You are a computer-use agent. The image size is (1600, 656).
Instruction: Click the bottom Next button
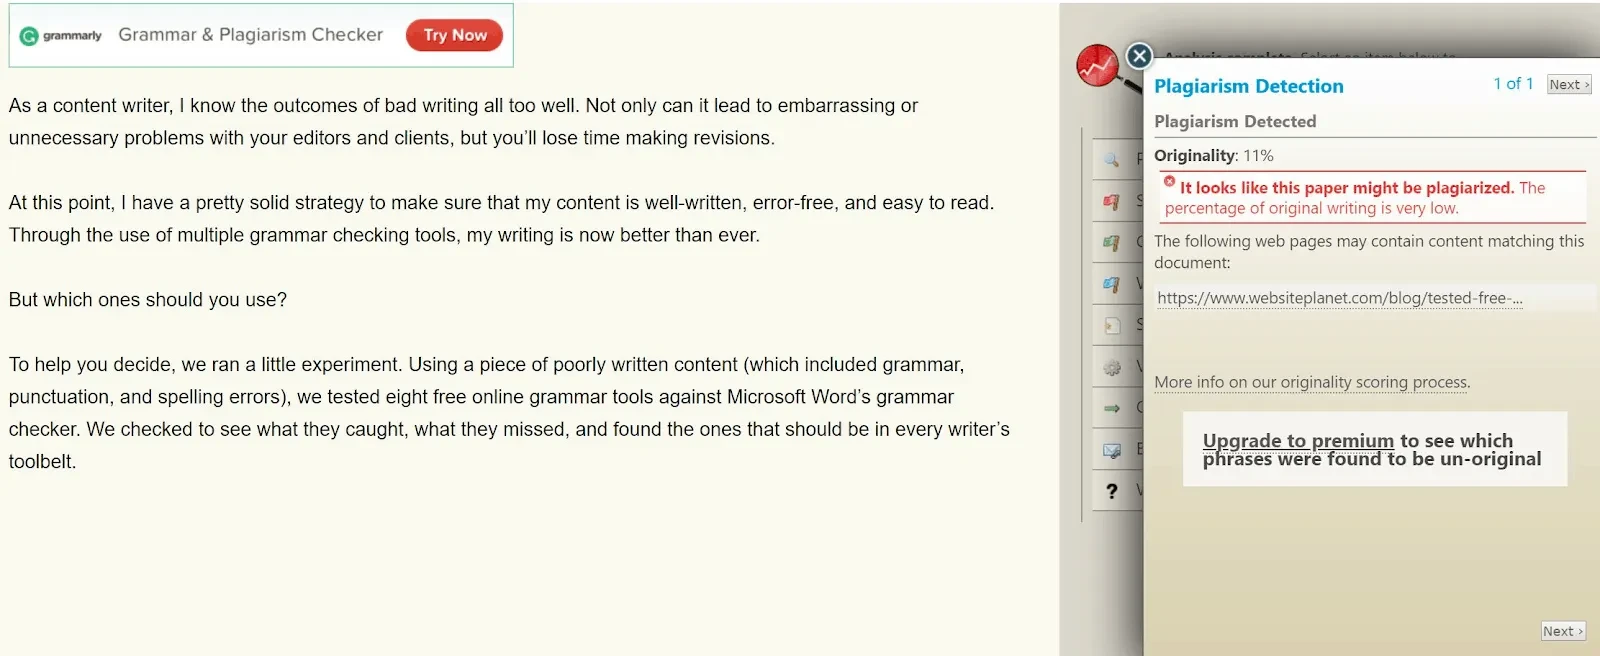[1562, 631]
